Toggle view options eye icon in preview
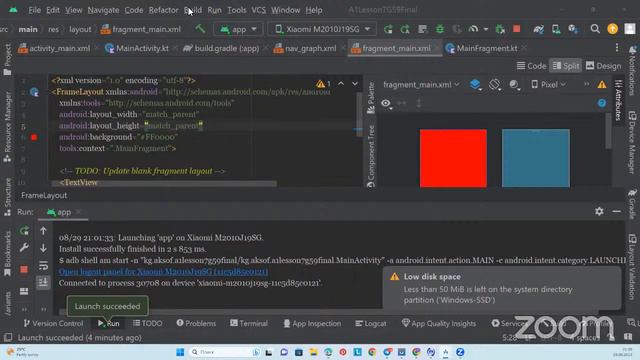This screenshot has width=640, height=360. click(x=386, y=103)
